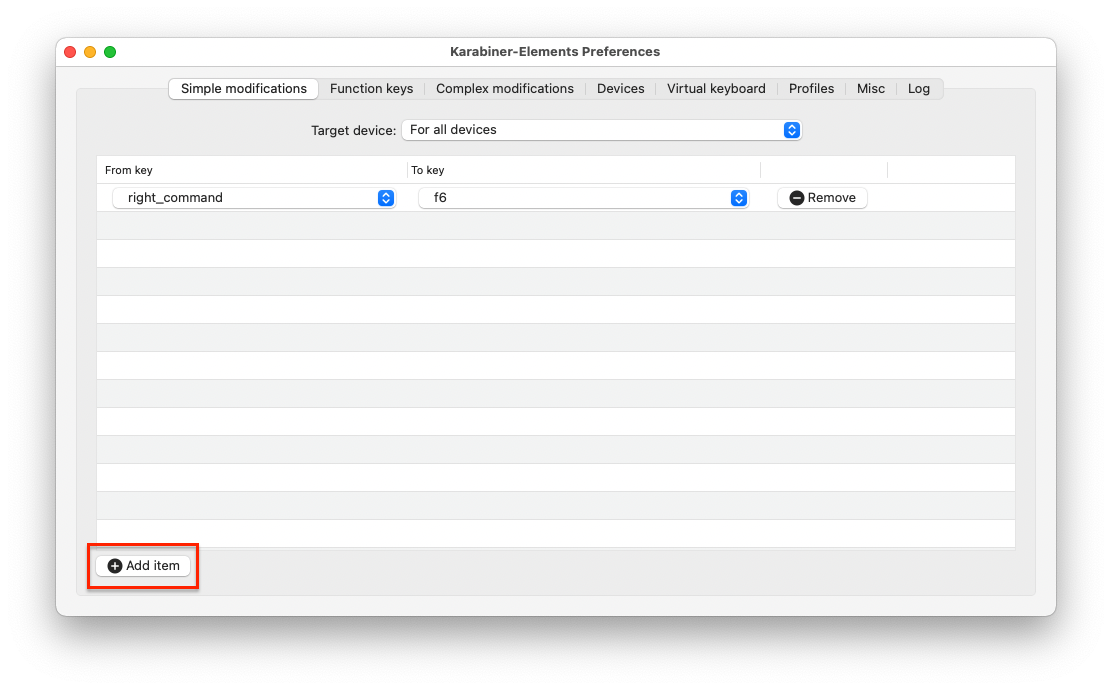View the Log tab
The height and width of the screenshot is (690, 1112).
(918, 89)
